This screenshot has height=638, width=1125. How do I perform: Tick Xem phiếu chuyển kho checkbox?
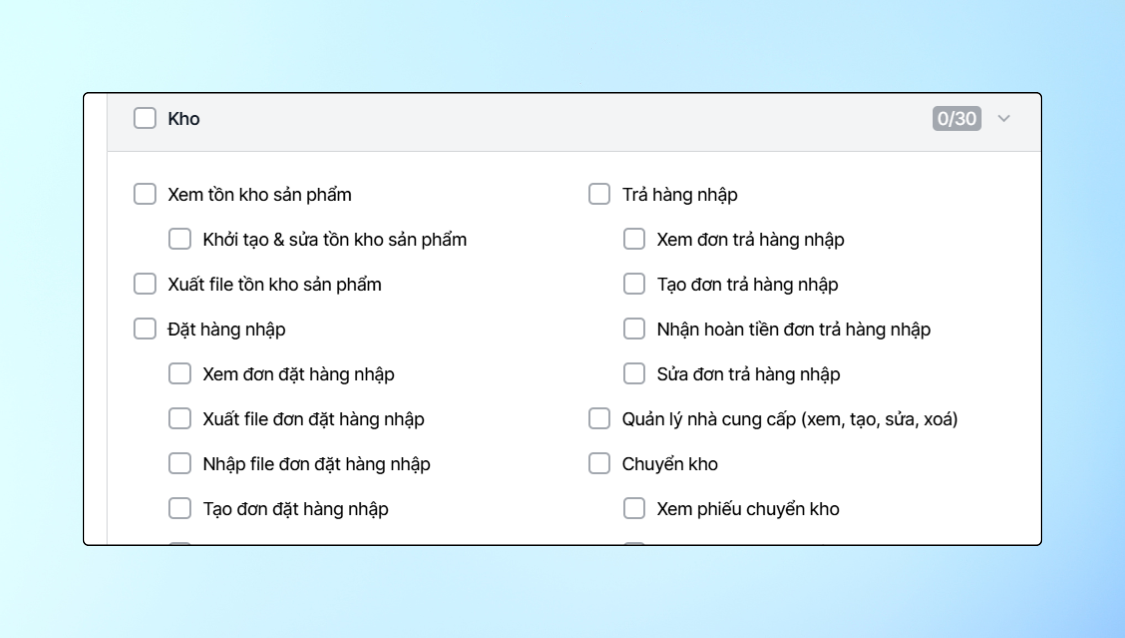coord(634,509)
